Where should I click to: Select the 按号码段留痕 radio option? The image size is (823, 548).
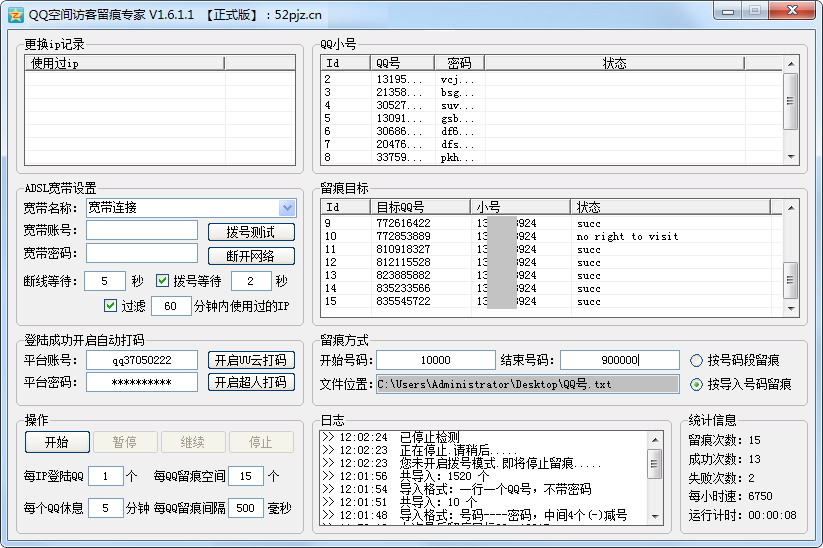pos(697,360)
